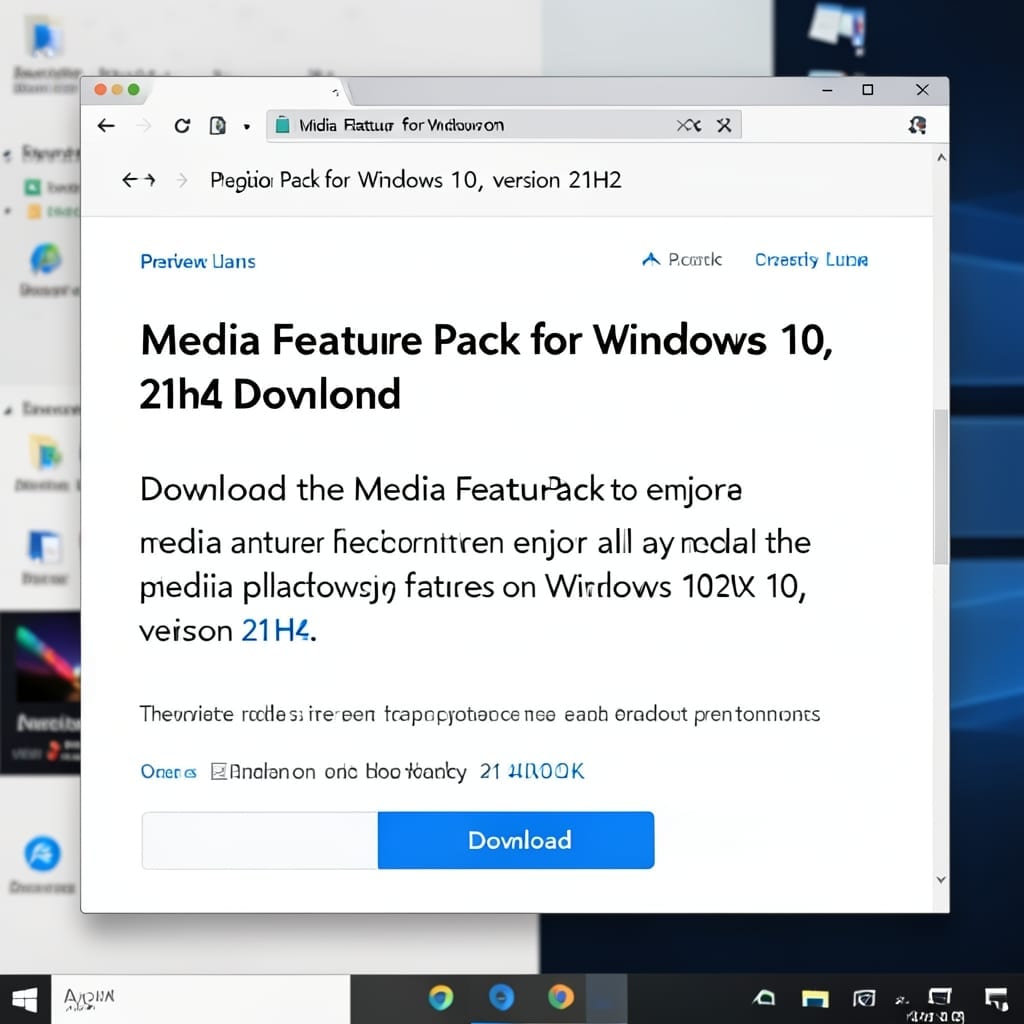
Task: Click the '21H4' version link in paragraph
Action: pyautogui.click(x=275, y=631)
